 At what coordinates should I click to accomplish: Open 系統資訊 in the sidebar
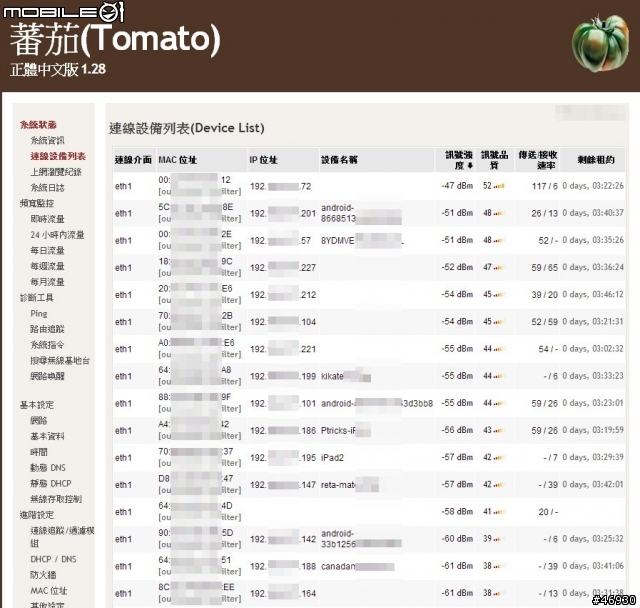47,140
